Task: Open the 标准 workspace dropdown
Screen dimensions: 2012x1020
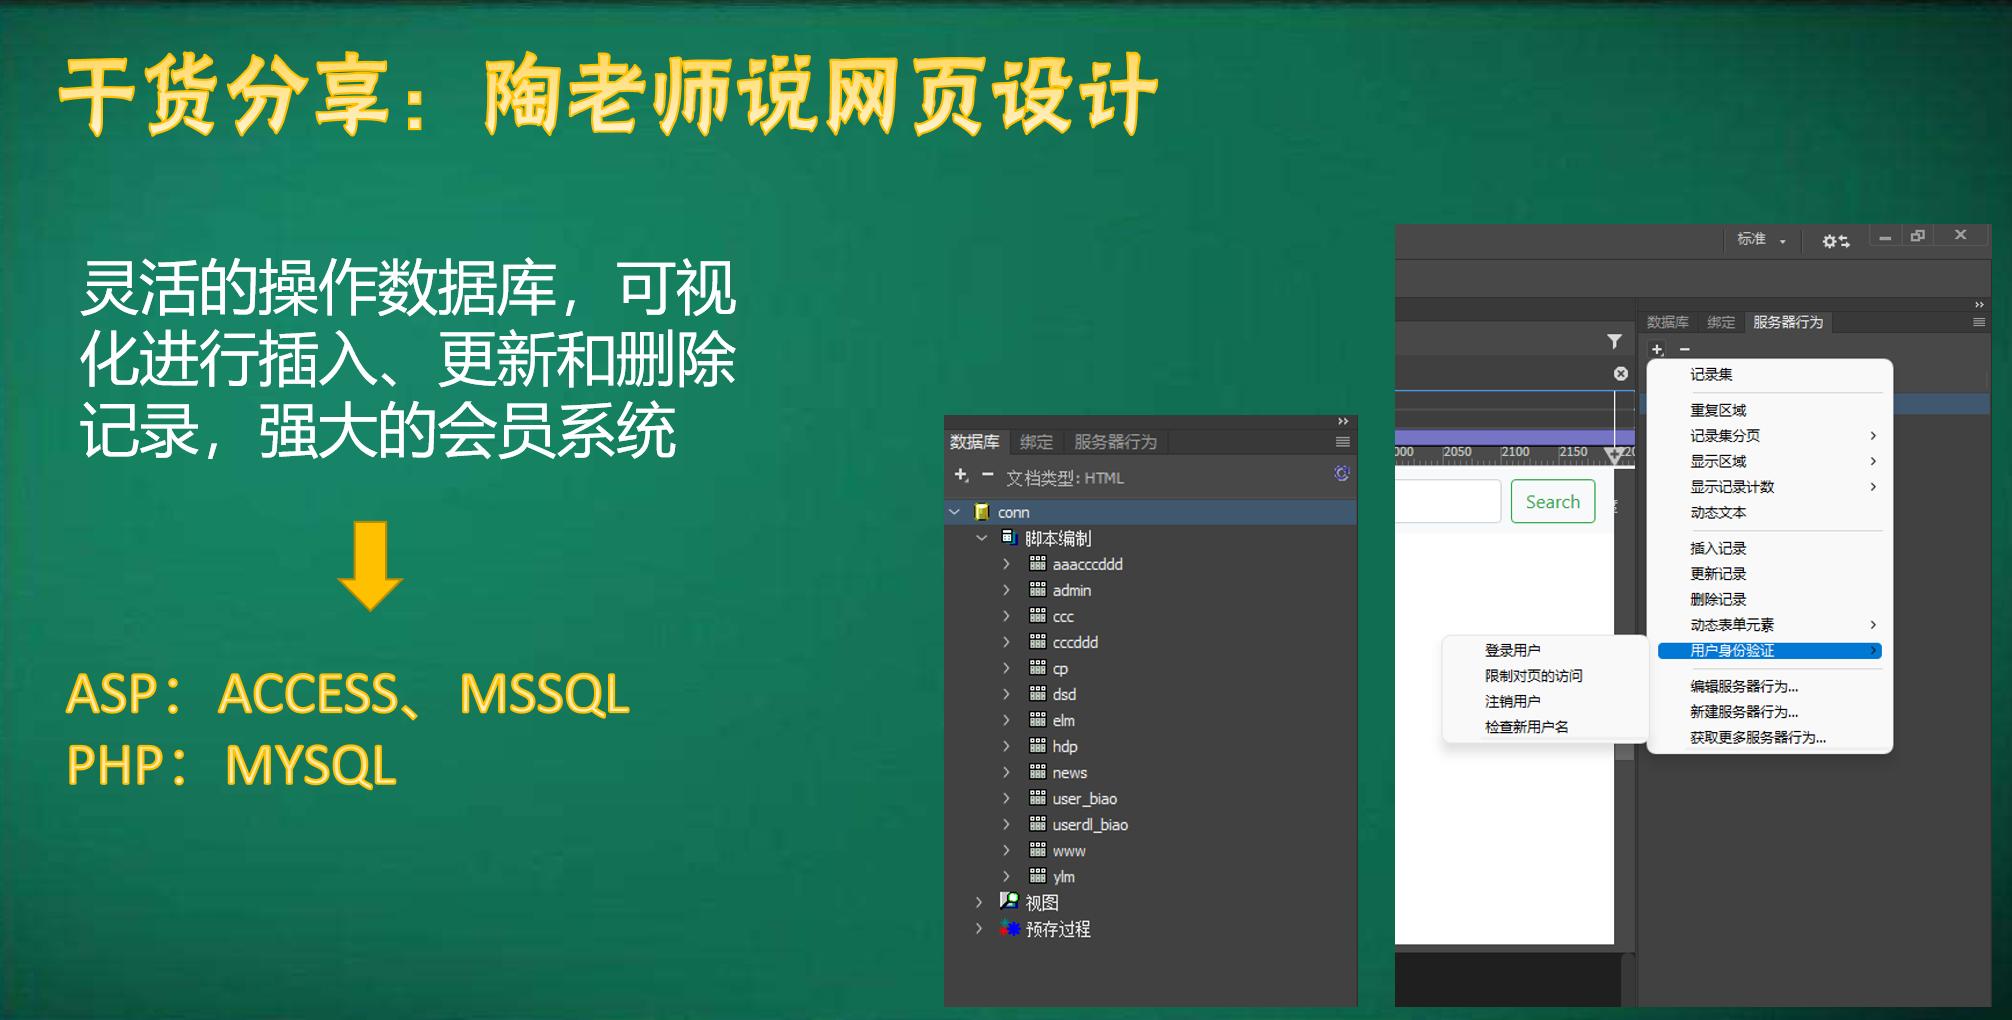Action: tap(1761, 240)
